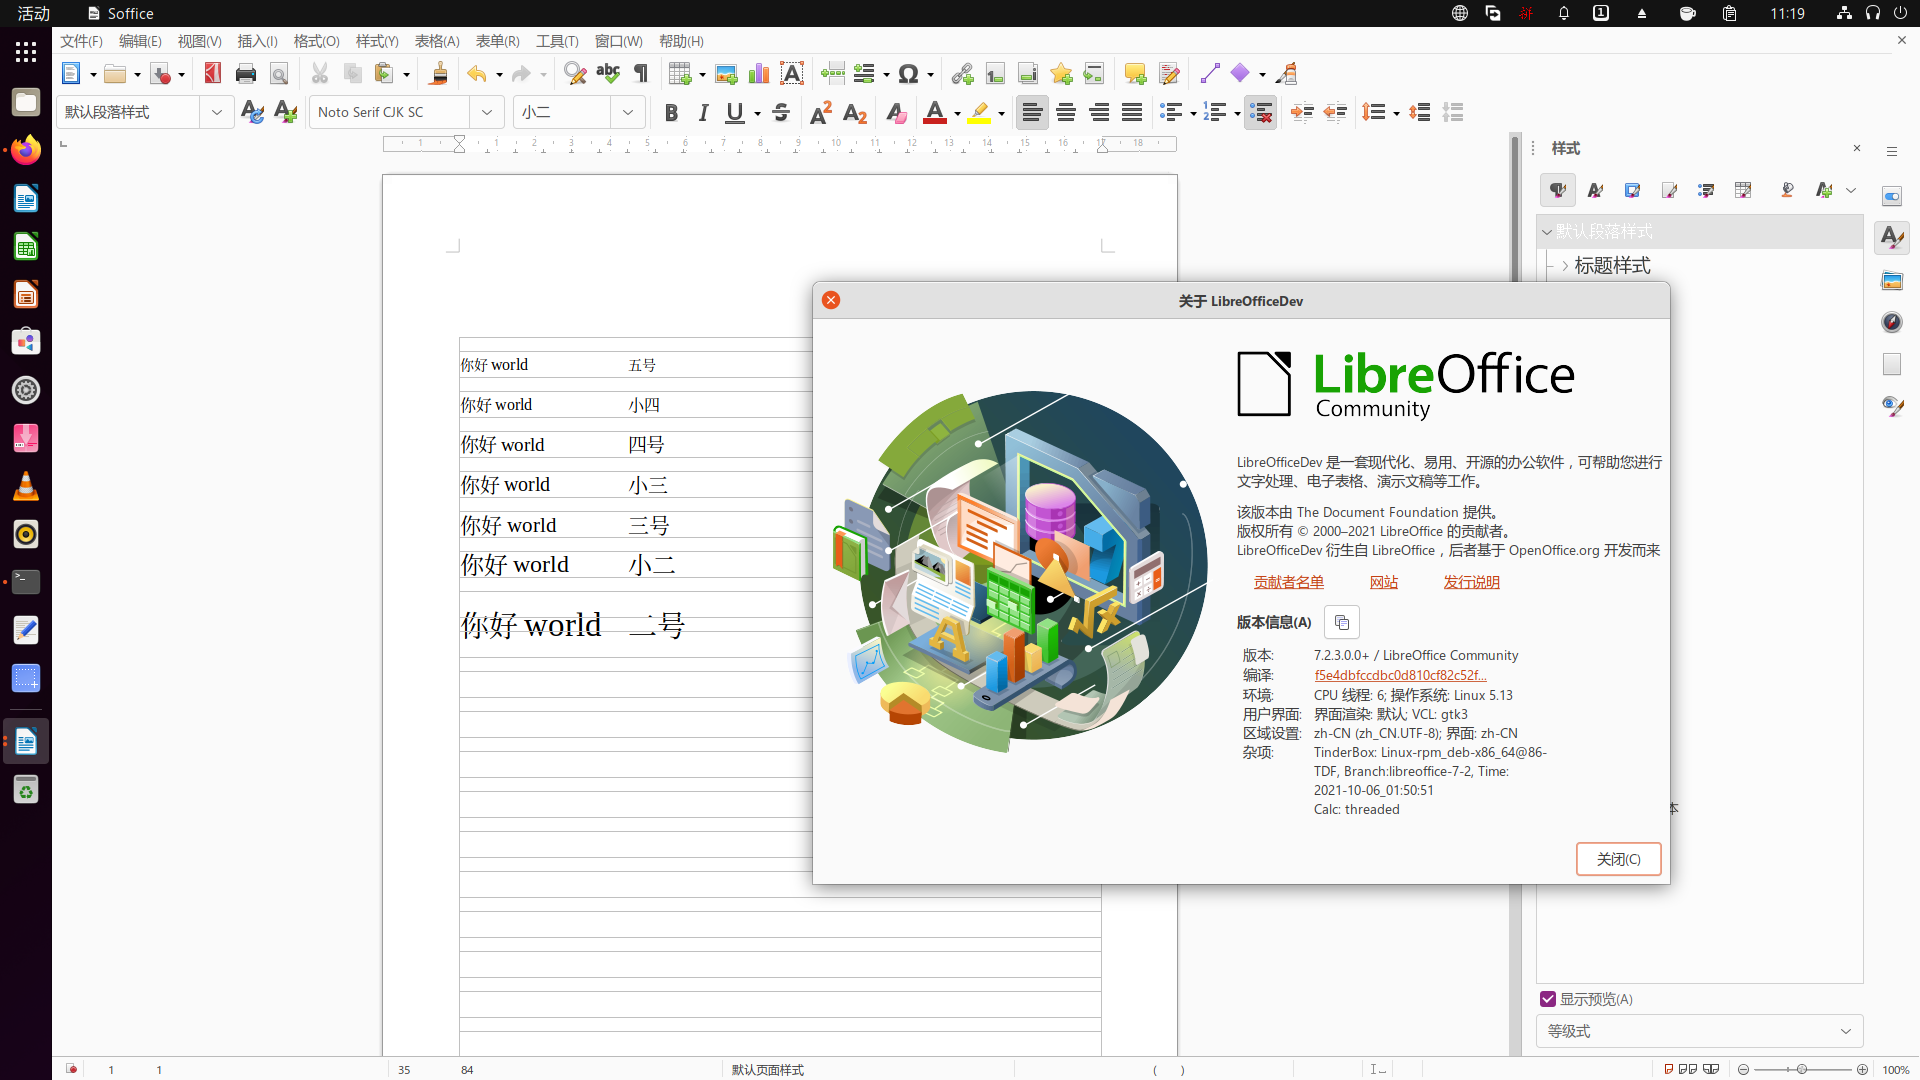Viewport: 1920px width, 1080px height.
Task: Toggle Formatting Marks pilcrow button
Action: (641, 74)
